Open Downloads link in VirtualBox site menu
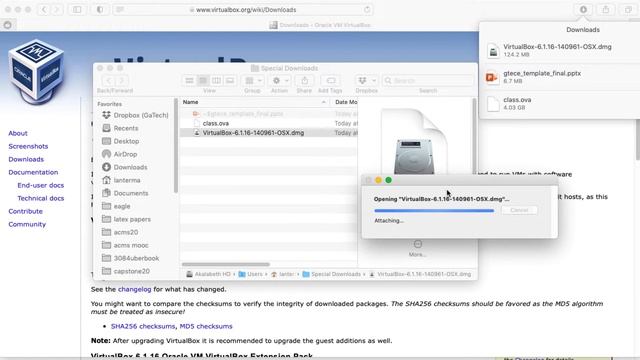The image size is (640, 360). click(26, 159)
